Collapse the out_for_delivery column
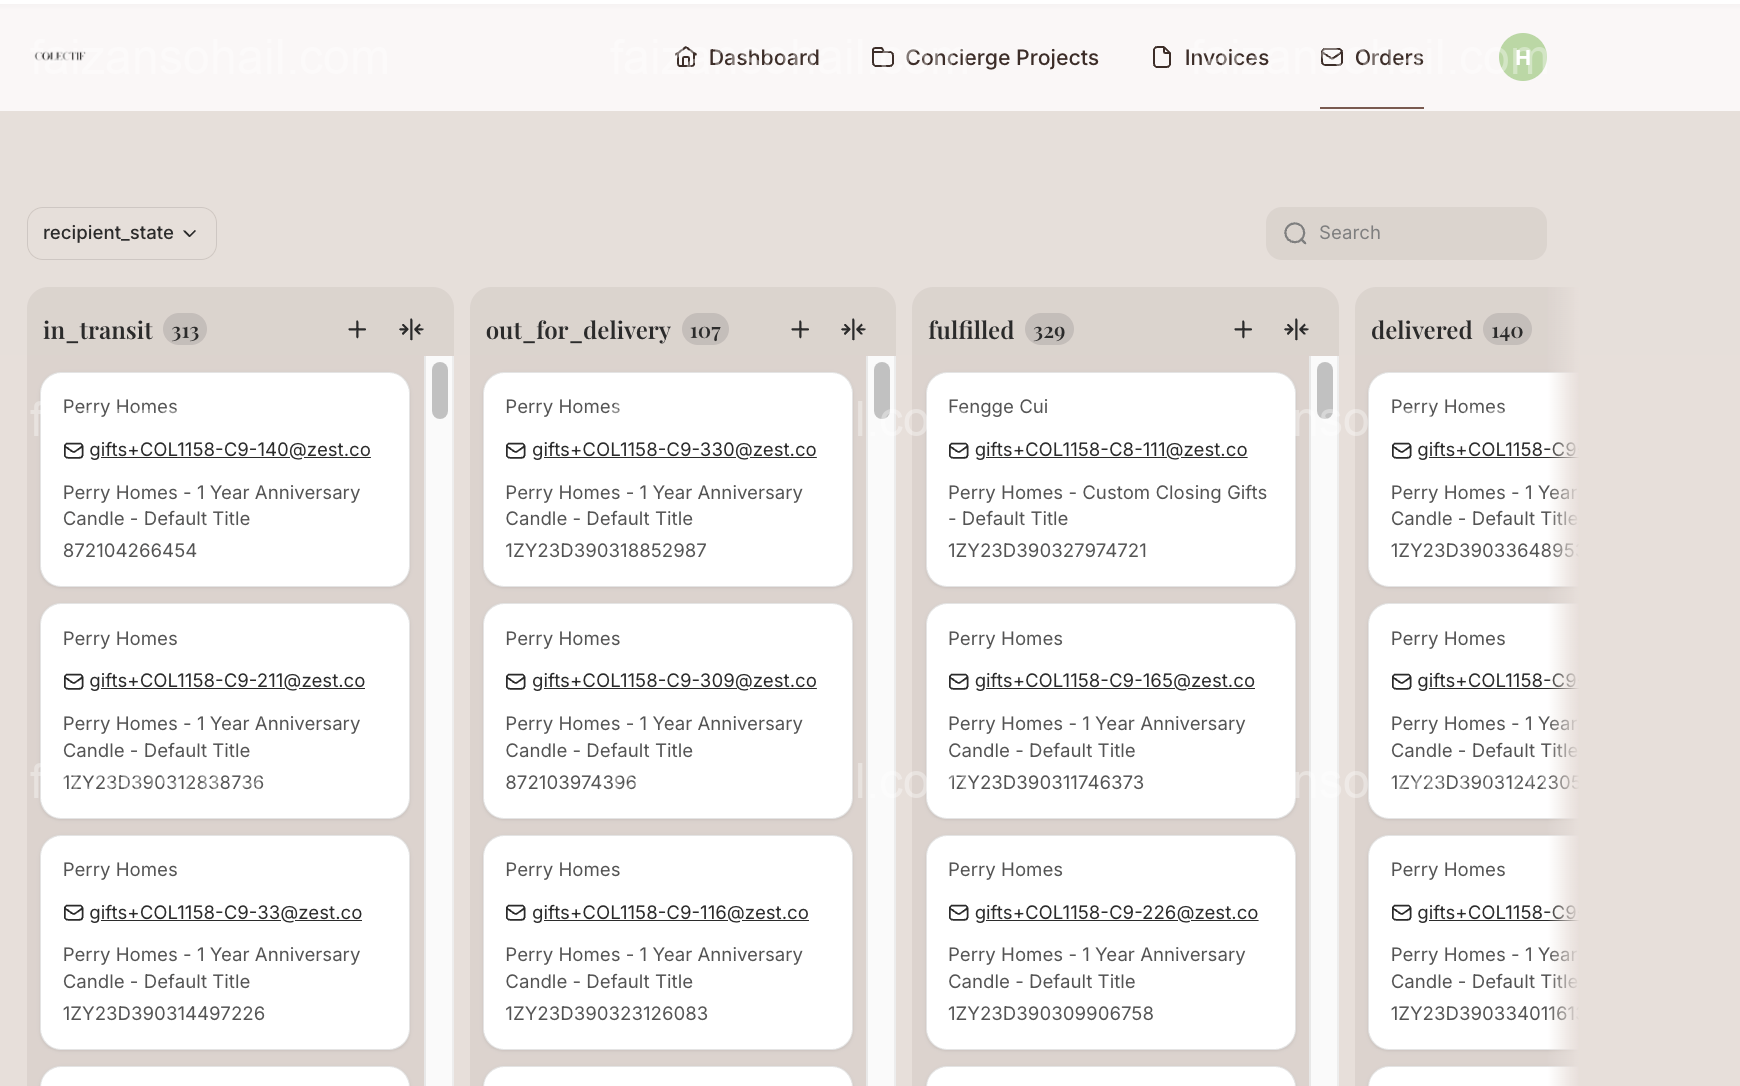 click(853, 329)
